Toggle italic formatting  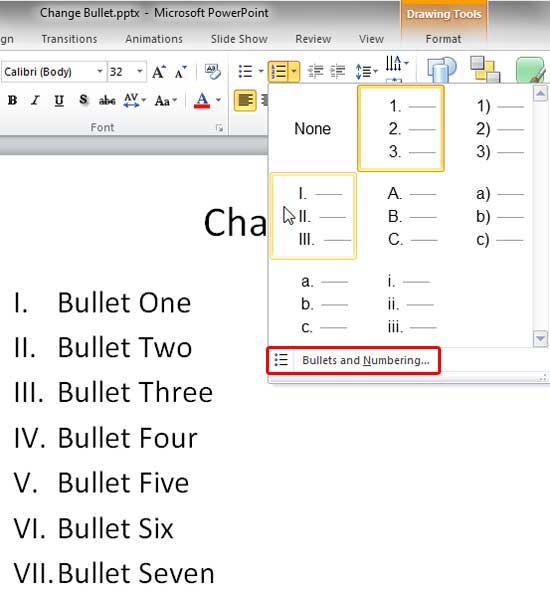(x=35, y=101)
